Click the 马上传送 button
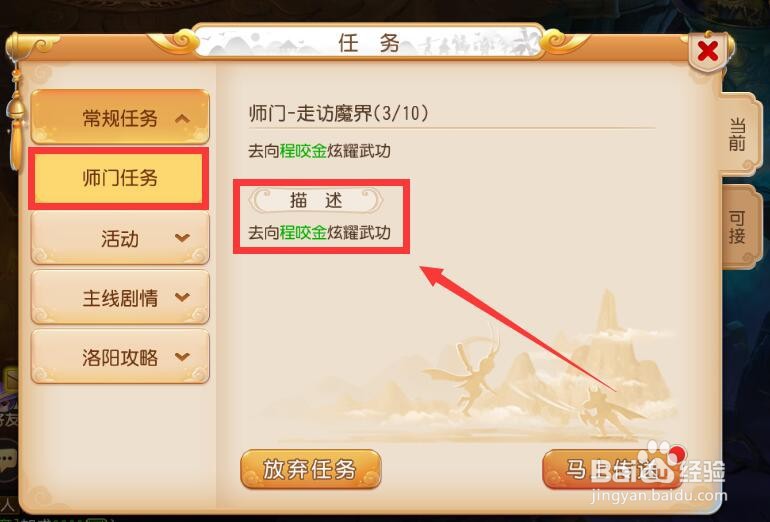This screenshot has width=770, height=522. tap(611, 469)
